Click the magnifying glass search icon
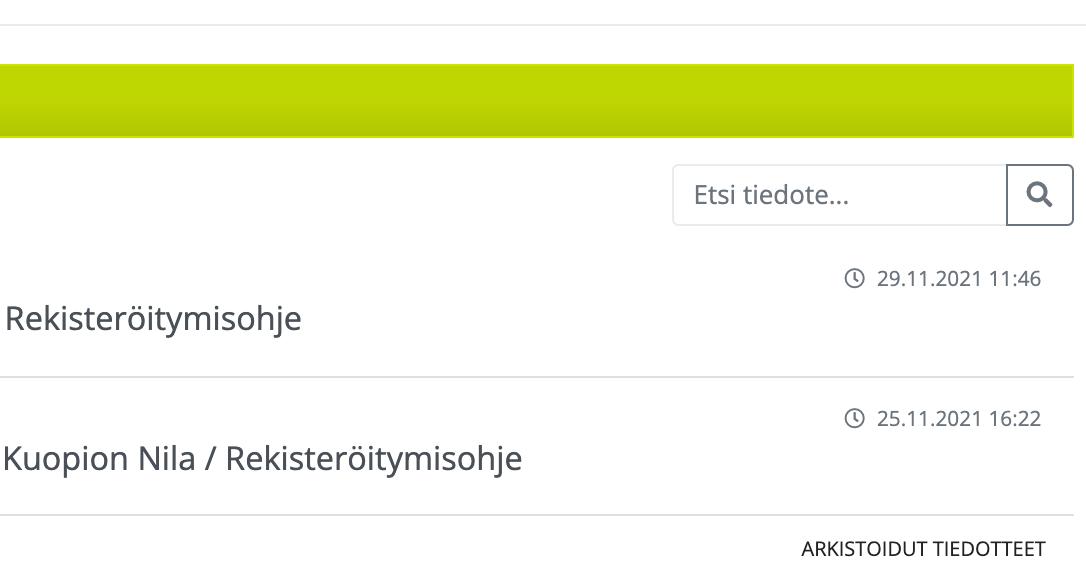 point(1039,195)
